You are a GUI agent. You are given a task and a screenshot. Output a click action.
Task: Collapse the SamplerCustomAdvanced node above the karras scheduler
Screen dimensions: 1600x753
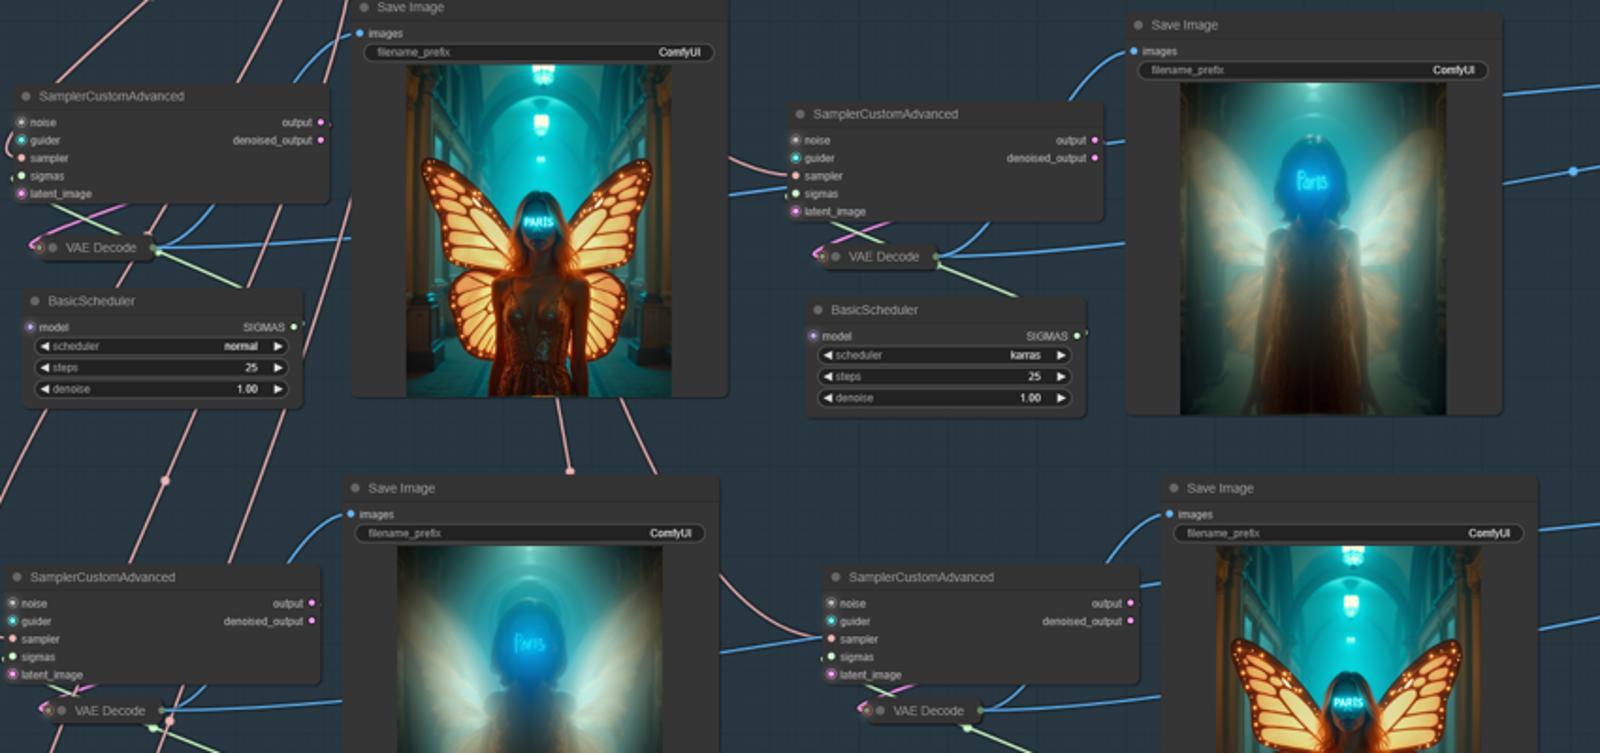800,114
